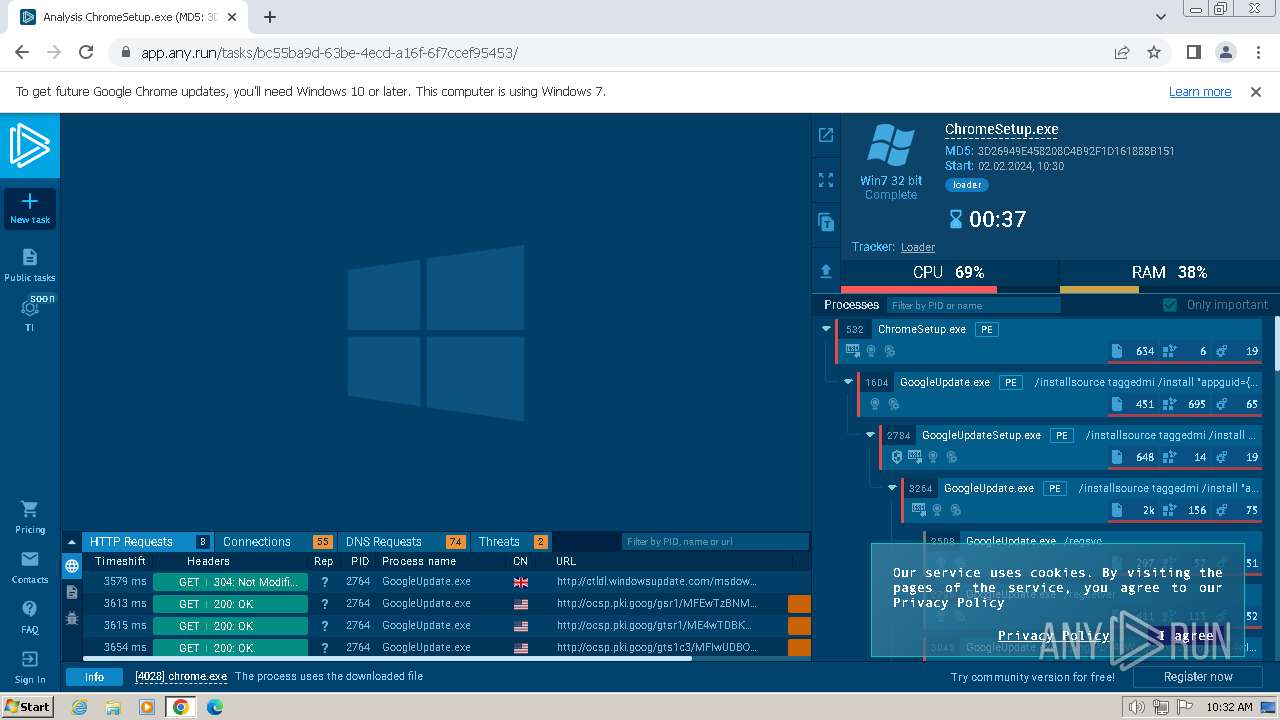This screenshot has height=720, width=1280.
Task: Click shield icon on GoogleUpdateSetup.exe row
Action: [896, 457]
